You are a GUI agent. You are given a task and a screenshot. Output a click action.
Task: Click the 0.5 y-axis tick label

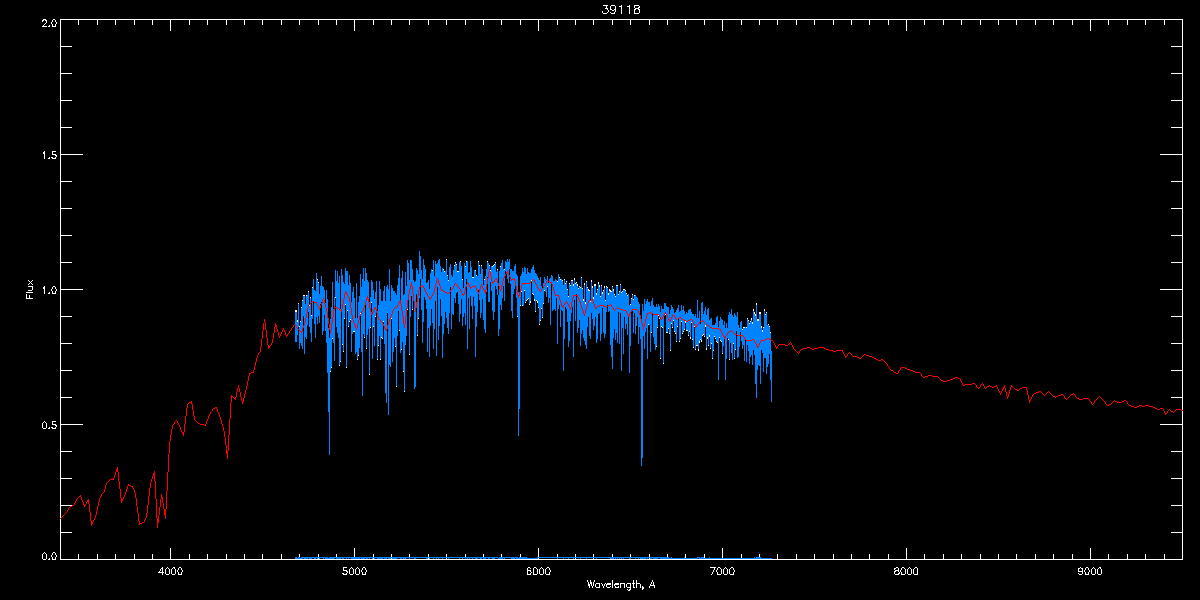coord(47,424)
